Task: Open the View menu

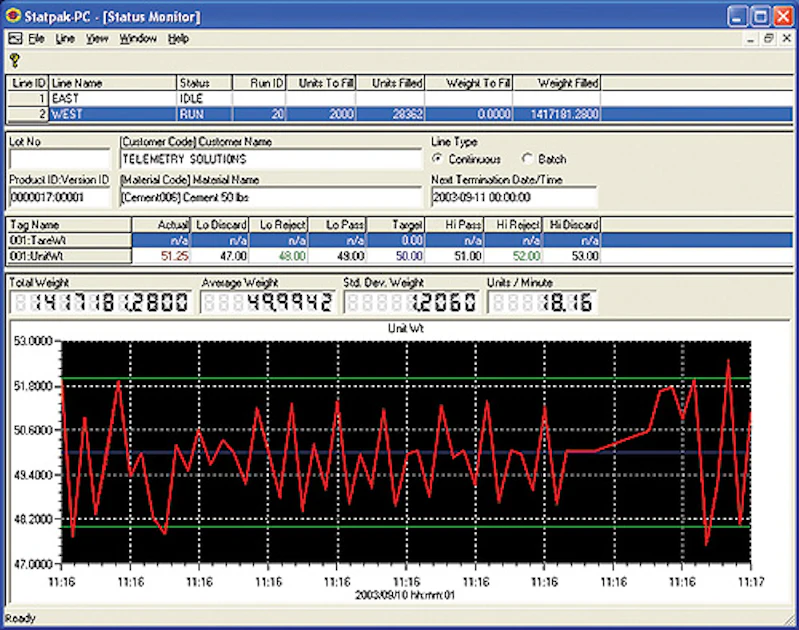Action: pyautogui.click(x=97, y=38)
